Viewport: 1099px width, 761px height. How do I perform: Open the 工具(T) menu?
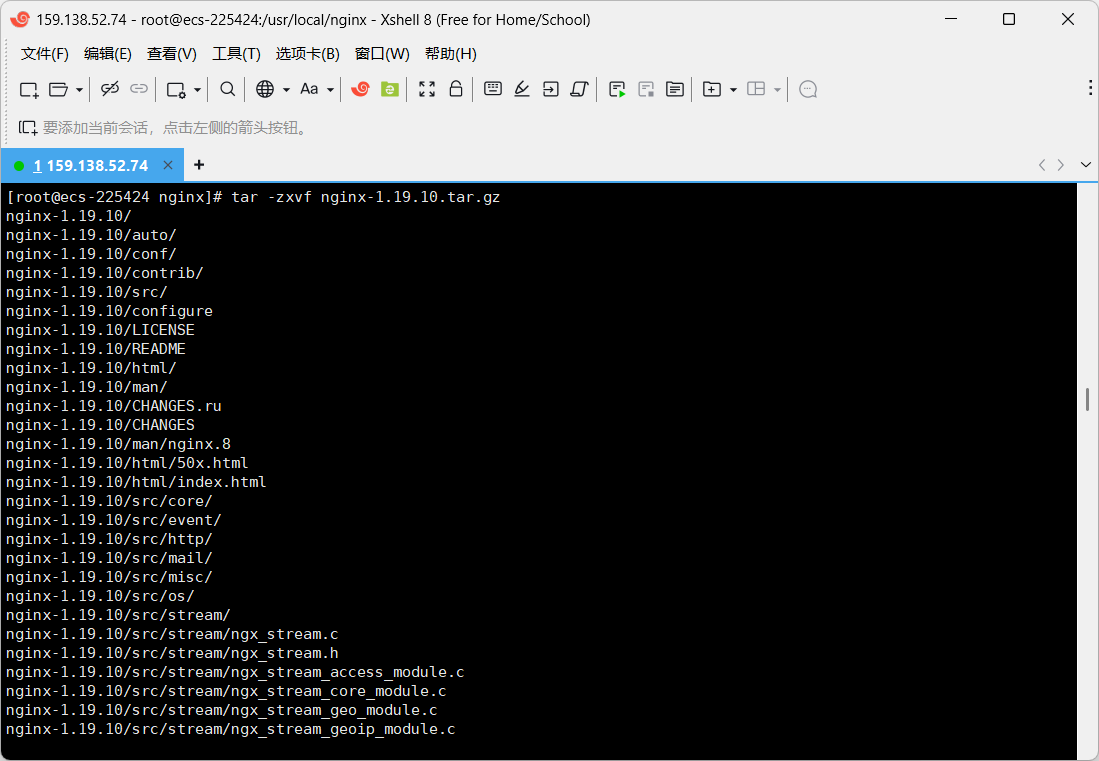coord(236,54)
